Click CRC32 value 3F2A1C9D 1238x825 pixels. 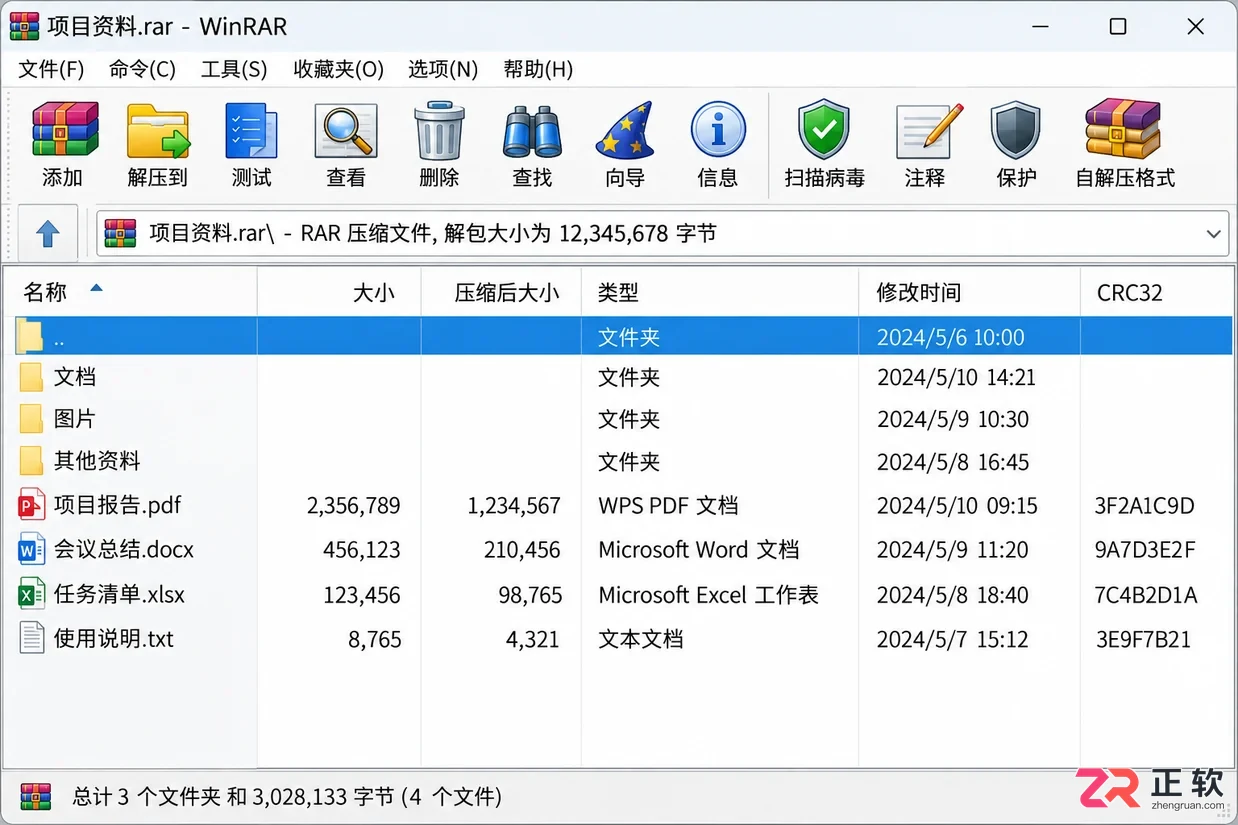click(1144, 506)
